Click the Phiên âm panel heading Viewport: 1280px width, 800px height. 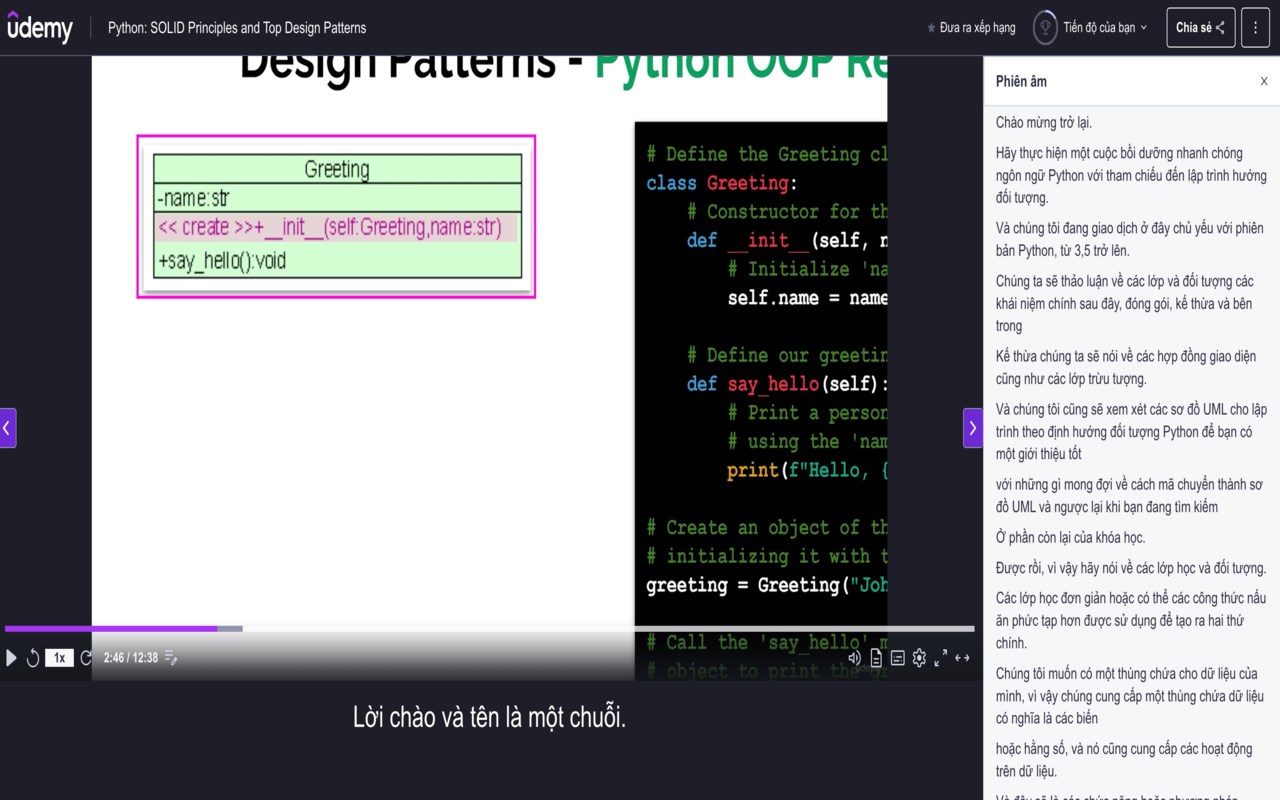(1021, 81)
